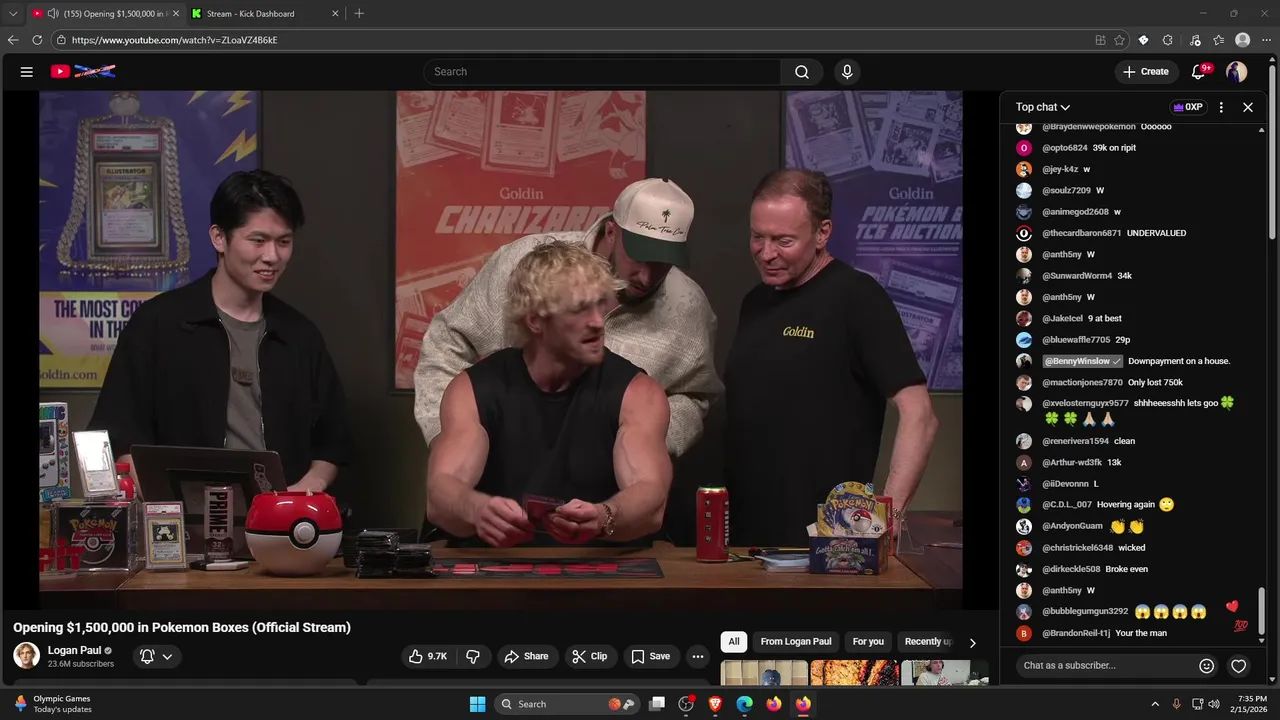Save the video to a playlist
Viewport: 1280px width, 720px height.
[650, 657]
